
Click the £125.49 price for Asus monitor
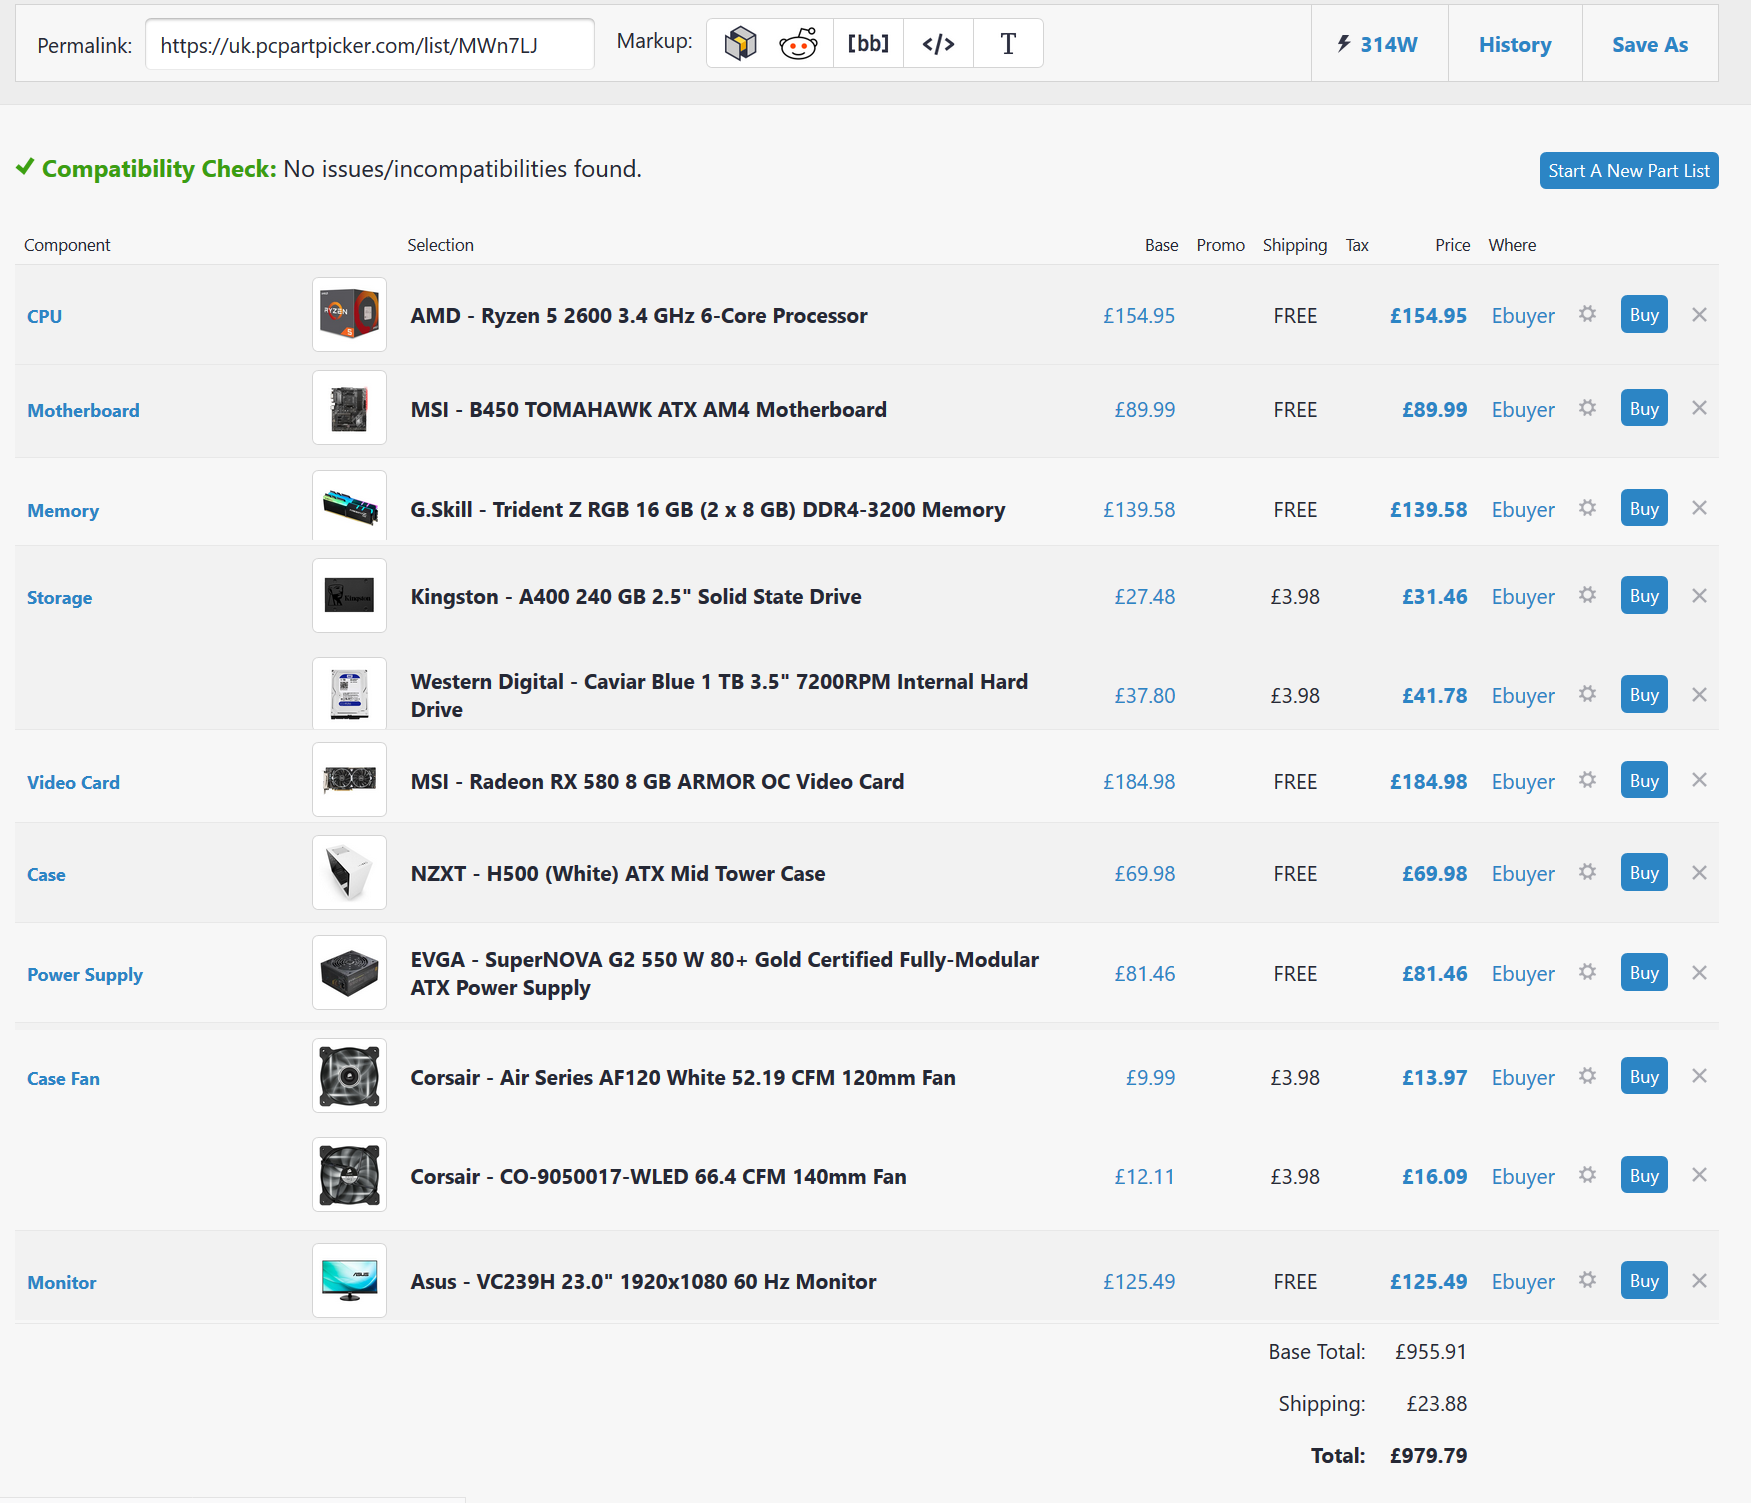(1428, 1282)
